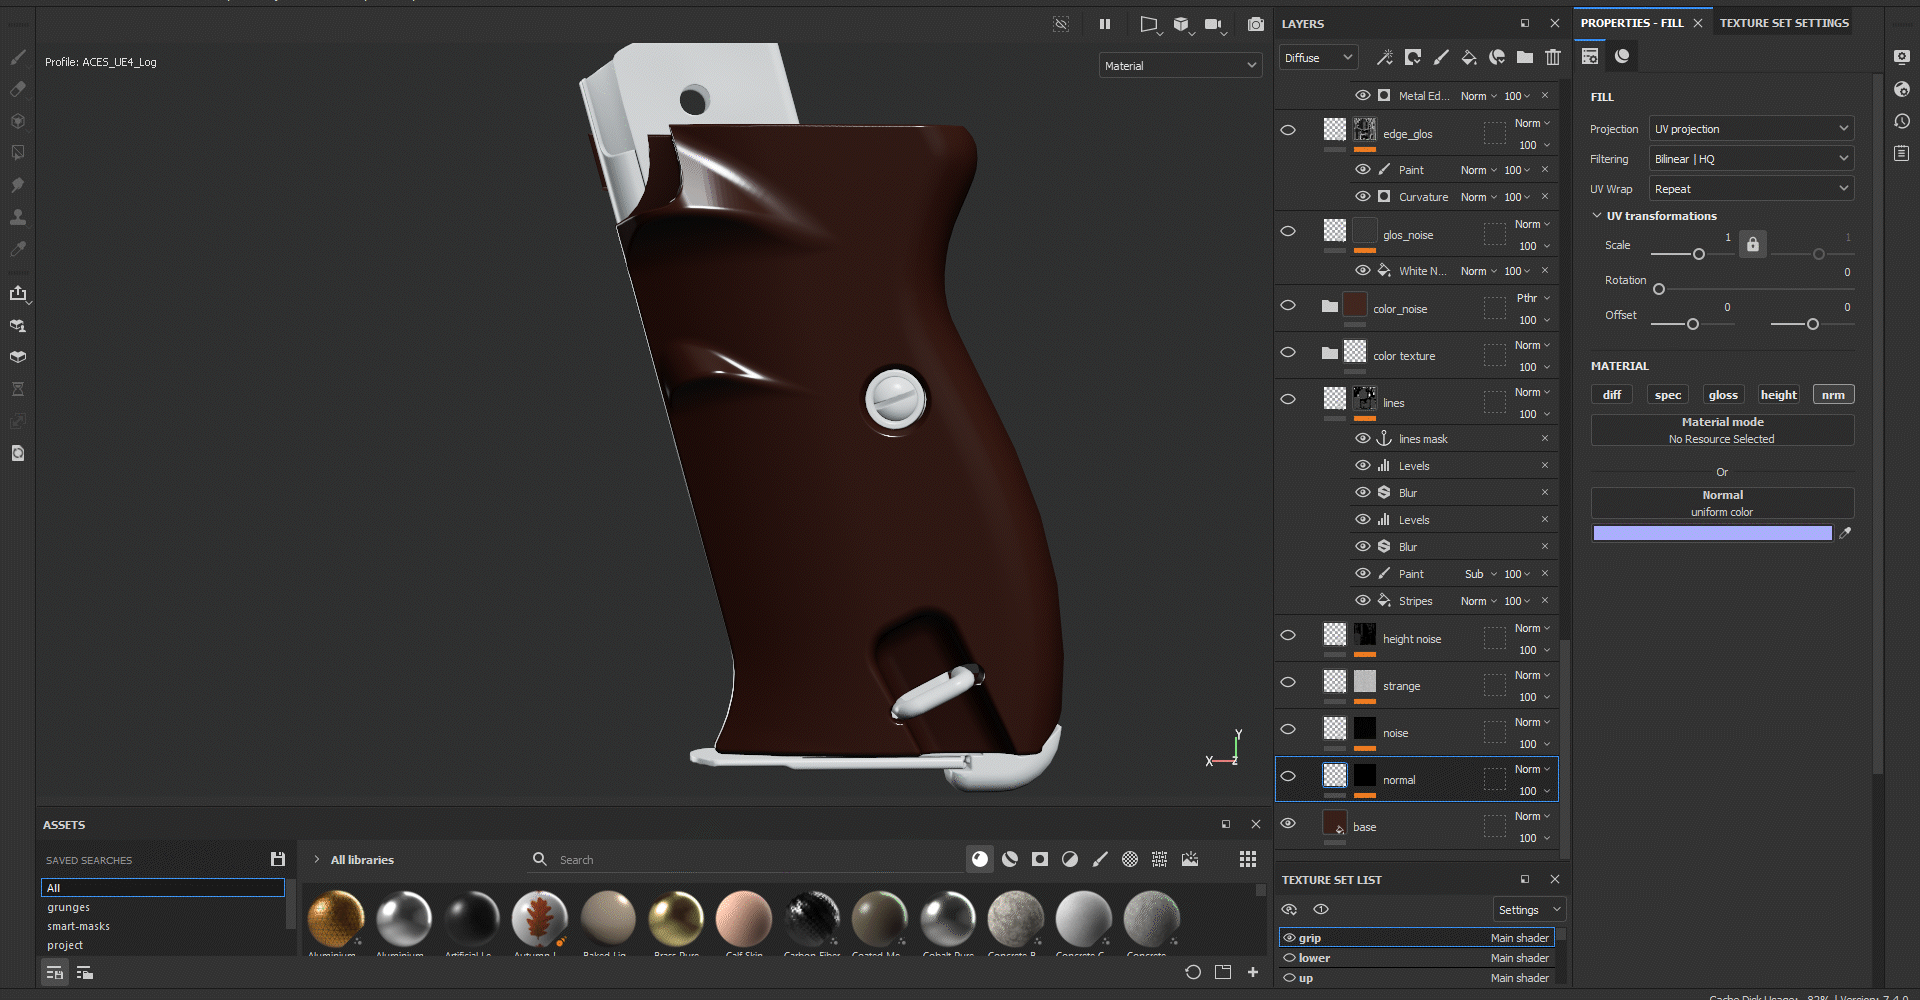This screenshot has height=1000, width=1920.
Task: Click the nrm material channel button
Action: pyautogui.click(x=1833, y=394)
